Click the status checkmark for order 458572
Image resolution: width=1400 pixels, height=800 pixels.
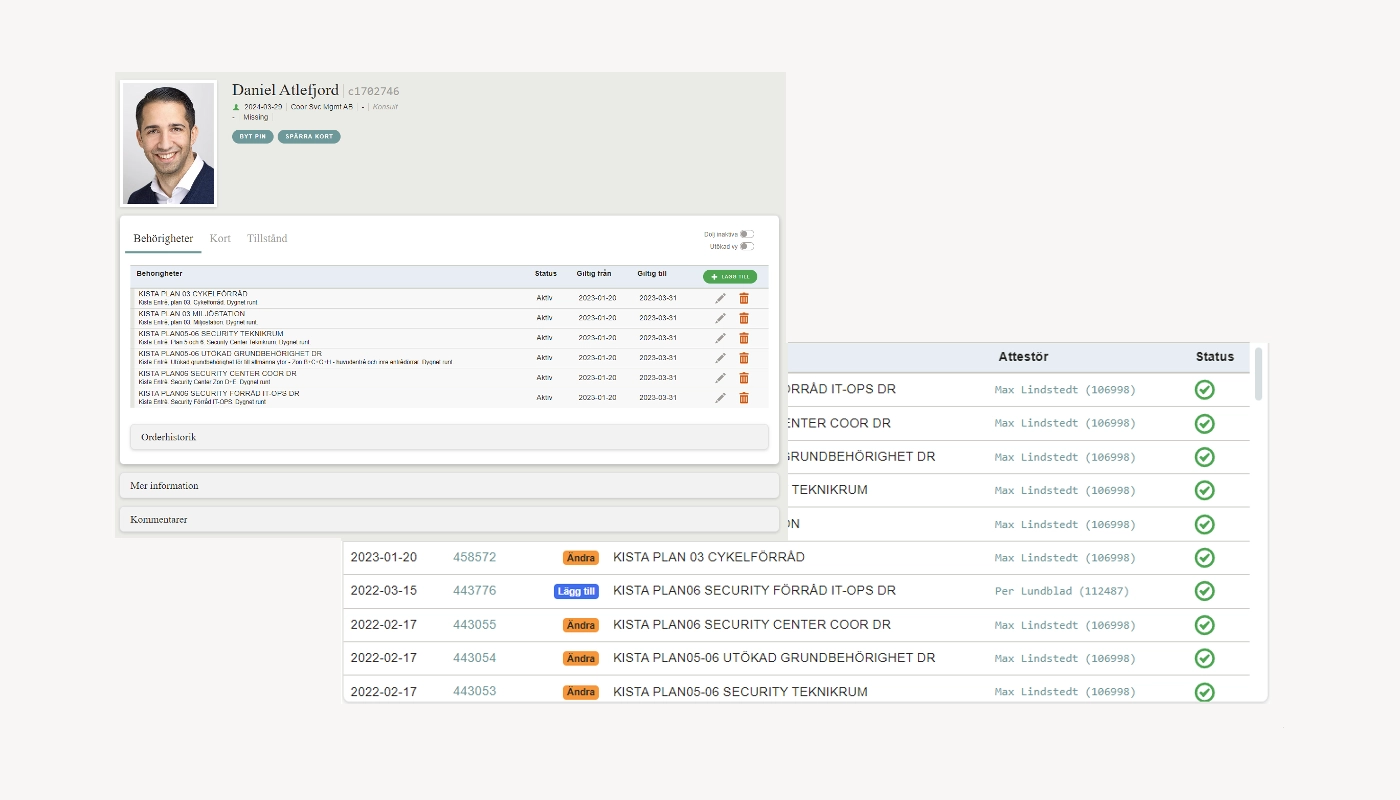tap(1204, 557)
